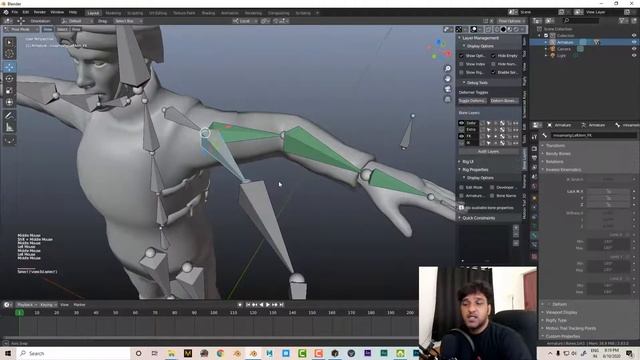Toggle X-ray display icon in viewport header
The image size is (640, 360).
click(488, 29)
